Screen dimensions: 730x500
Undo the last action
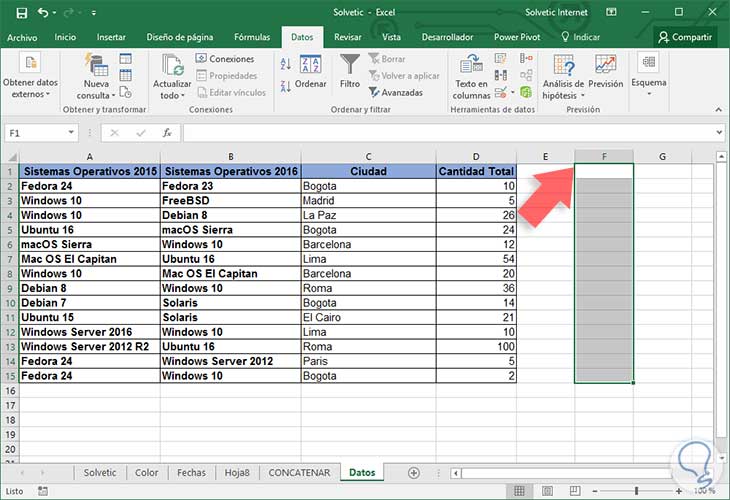(x=43, y=13)
